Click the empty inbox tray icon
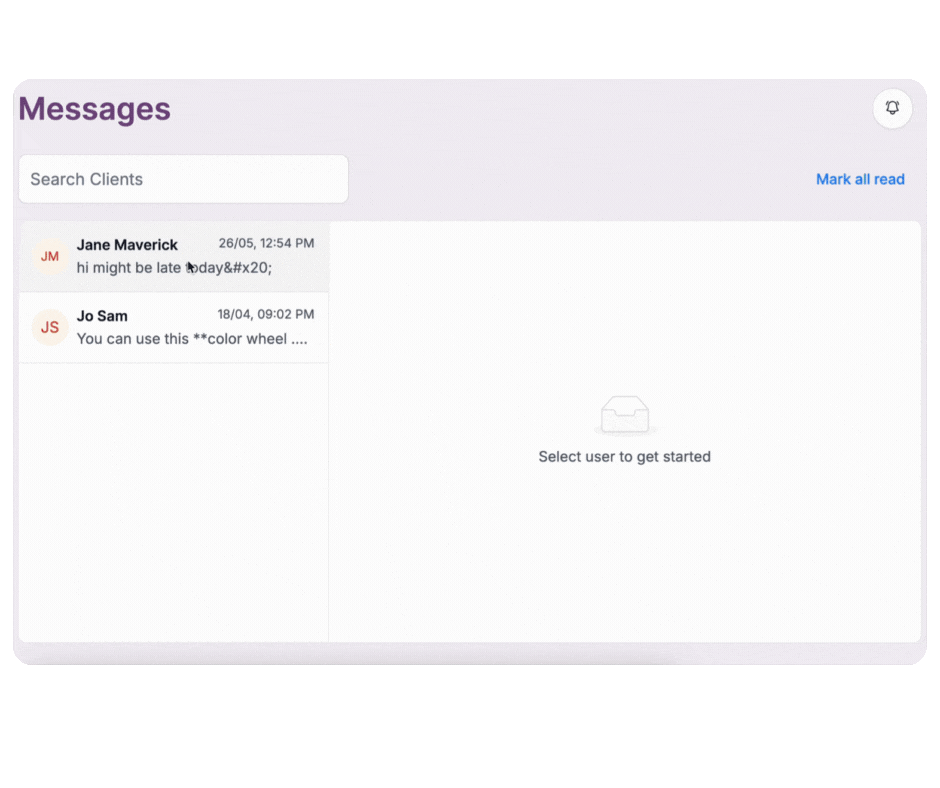Screen dimensions: 940x788 pyautogui.click(x=625, y=414)
